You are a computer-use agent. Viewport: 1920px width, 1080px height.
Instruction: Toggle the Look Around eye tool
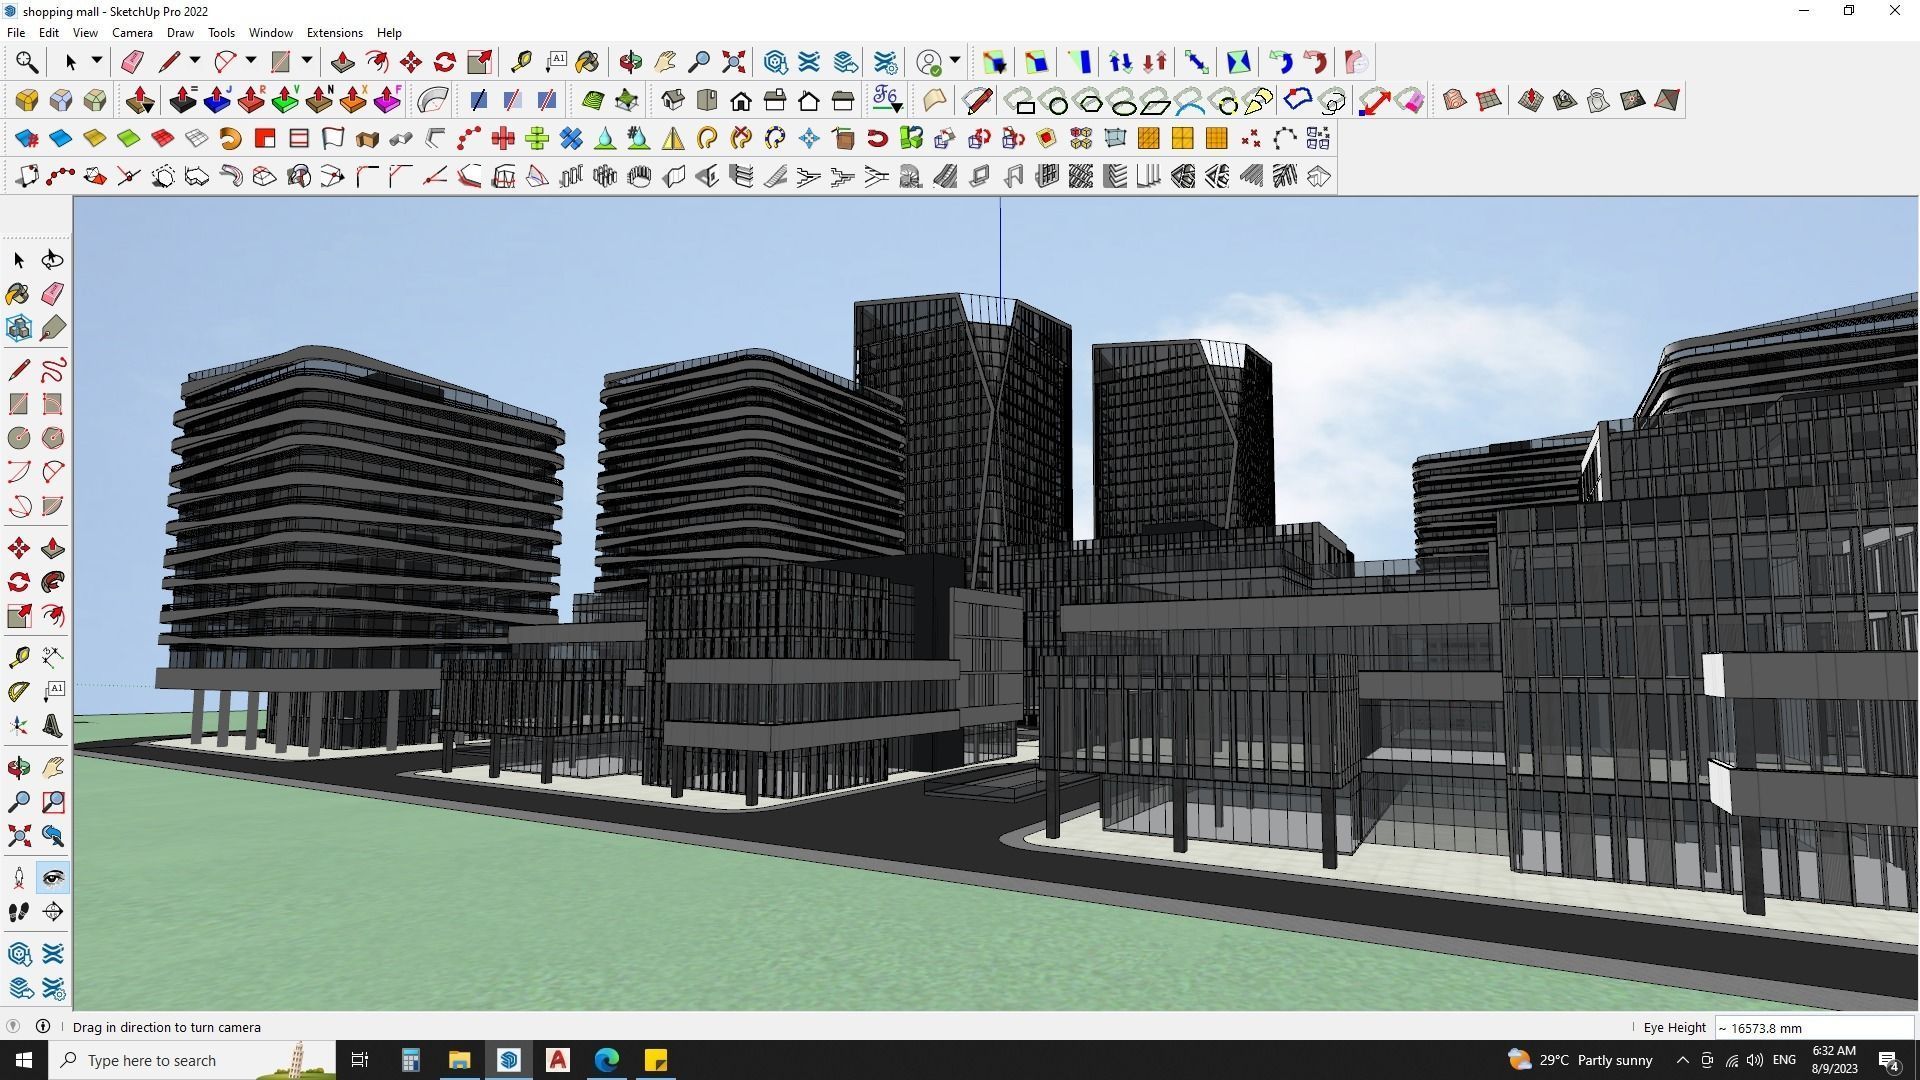click(53, 878)
